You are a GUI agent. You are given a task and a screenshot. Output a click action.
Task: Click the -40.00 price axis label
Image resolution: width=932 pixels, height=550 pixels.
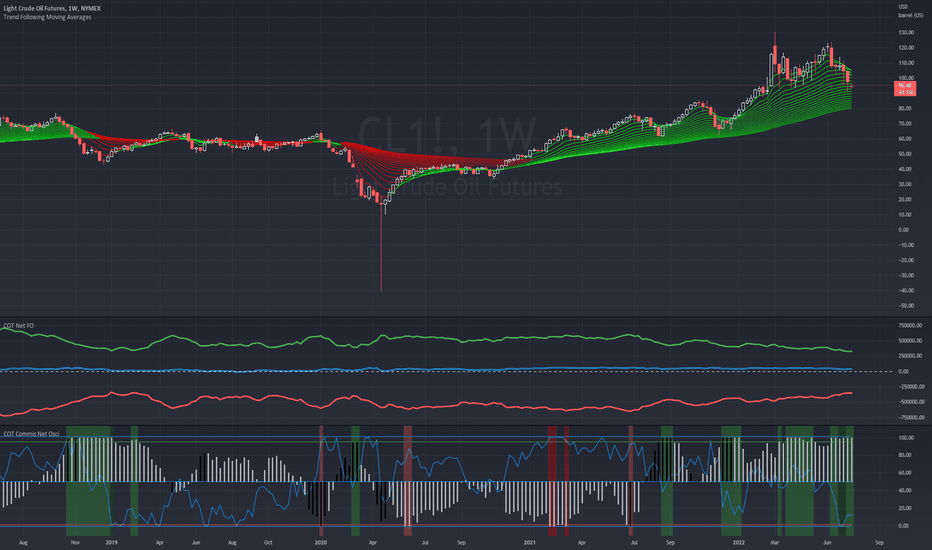(x=906, y=291)
